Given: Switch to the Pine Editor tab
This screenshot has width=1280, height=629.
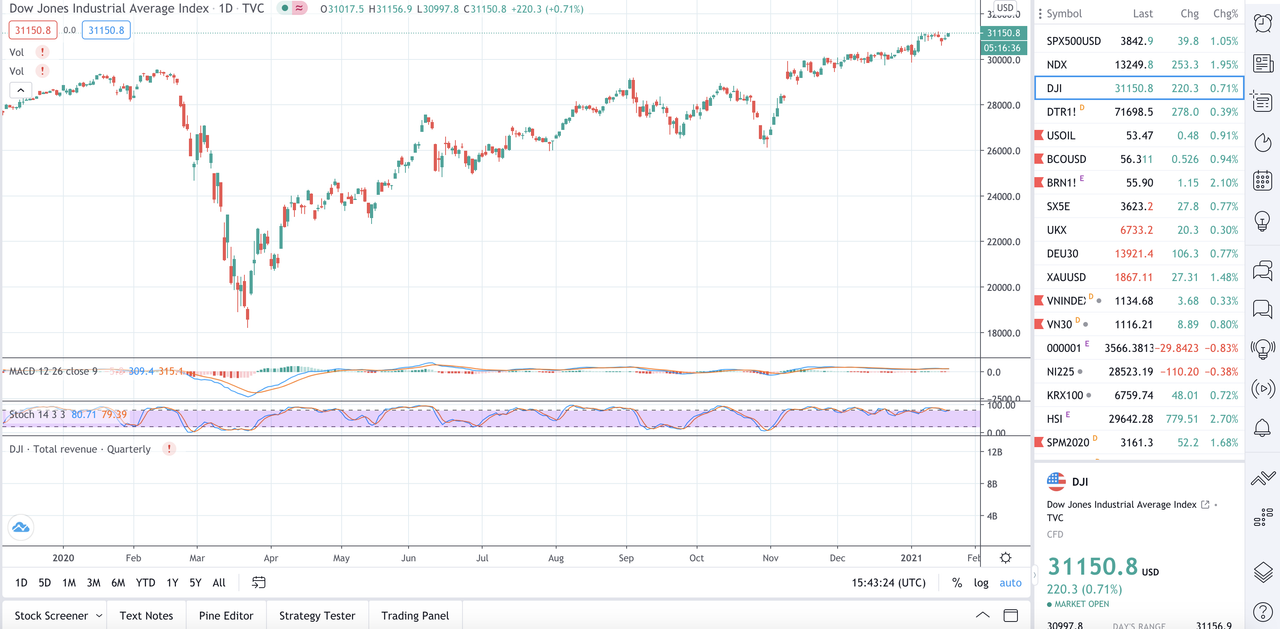Looking at the screenshot, I should (x=226, y=616).
